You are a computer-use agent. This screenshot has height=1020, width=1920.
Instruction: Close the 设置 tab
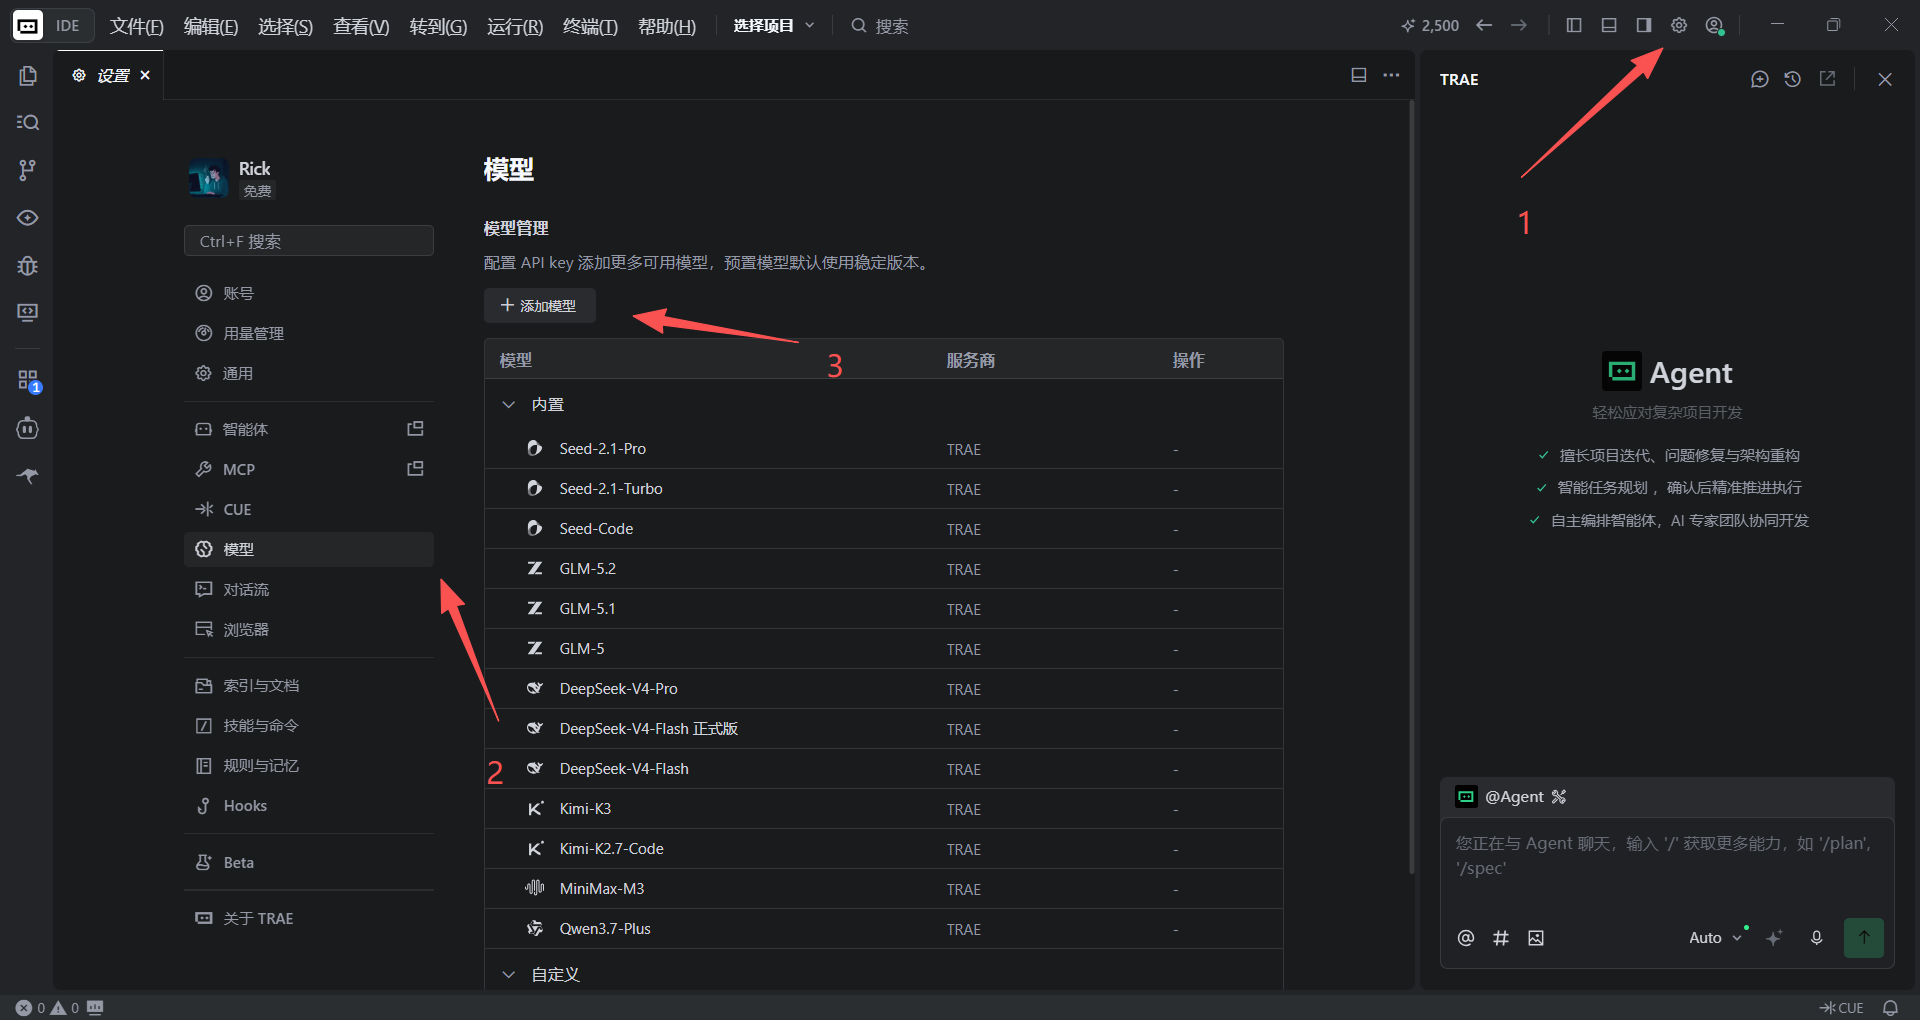[x=145, y=75]
